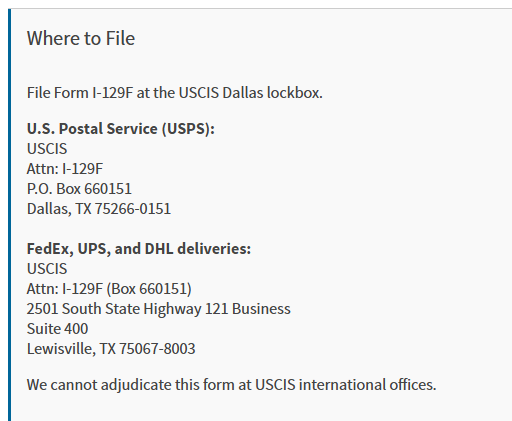Click the "We cannot adjudicate" sentence
Screen dimensions: 512x421
tap(231, 385)
